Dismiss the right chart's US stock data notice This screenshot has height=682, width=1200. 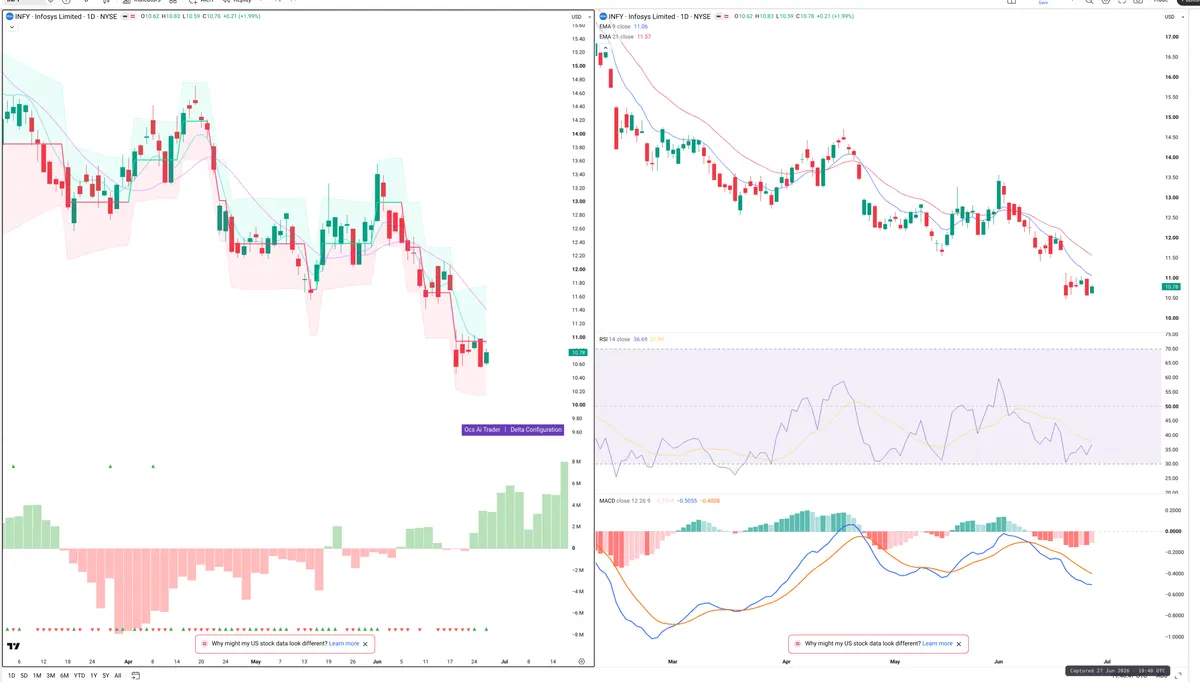[959, 644]
